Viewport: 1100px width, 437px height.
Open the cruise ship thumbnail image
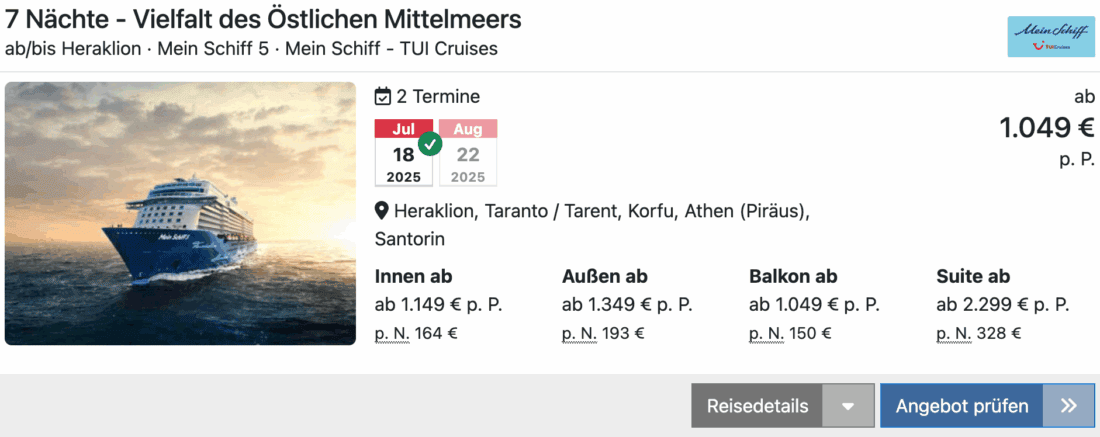(x=180, y=214)
